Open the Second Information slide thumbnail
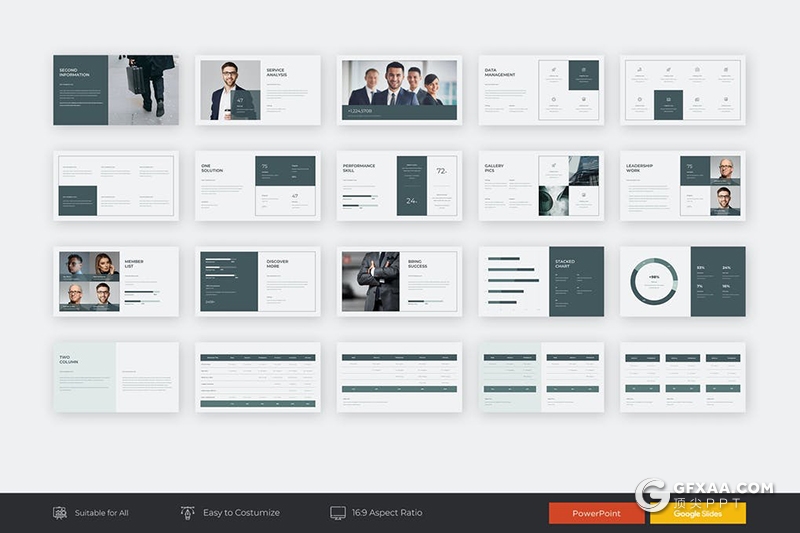Viewport: 800px width, 533px height. tap(116, 90)
